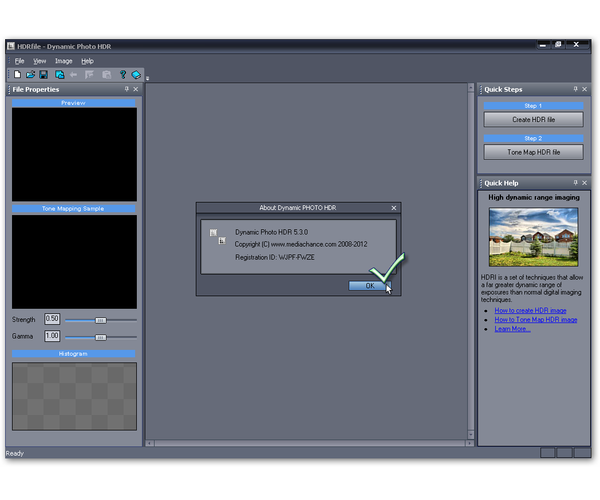Click the Histogram section header bar
Image resolution: width=600 pixels, height=500 pixels.
pyautogui.click(x=73, y=353)
